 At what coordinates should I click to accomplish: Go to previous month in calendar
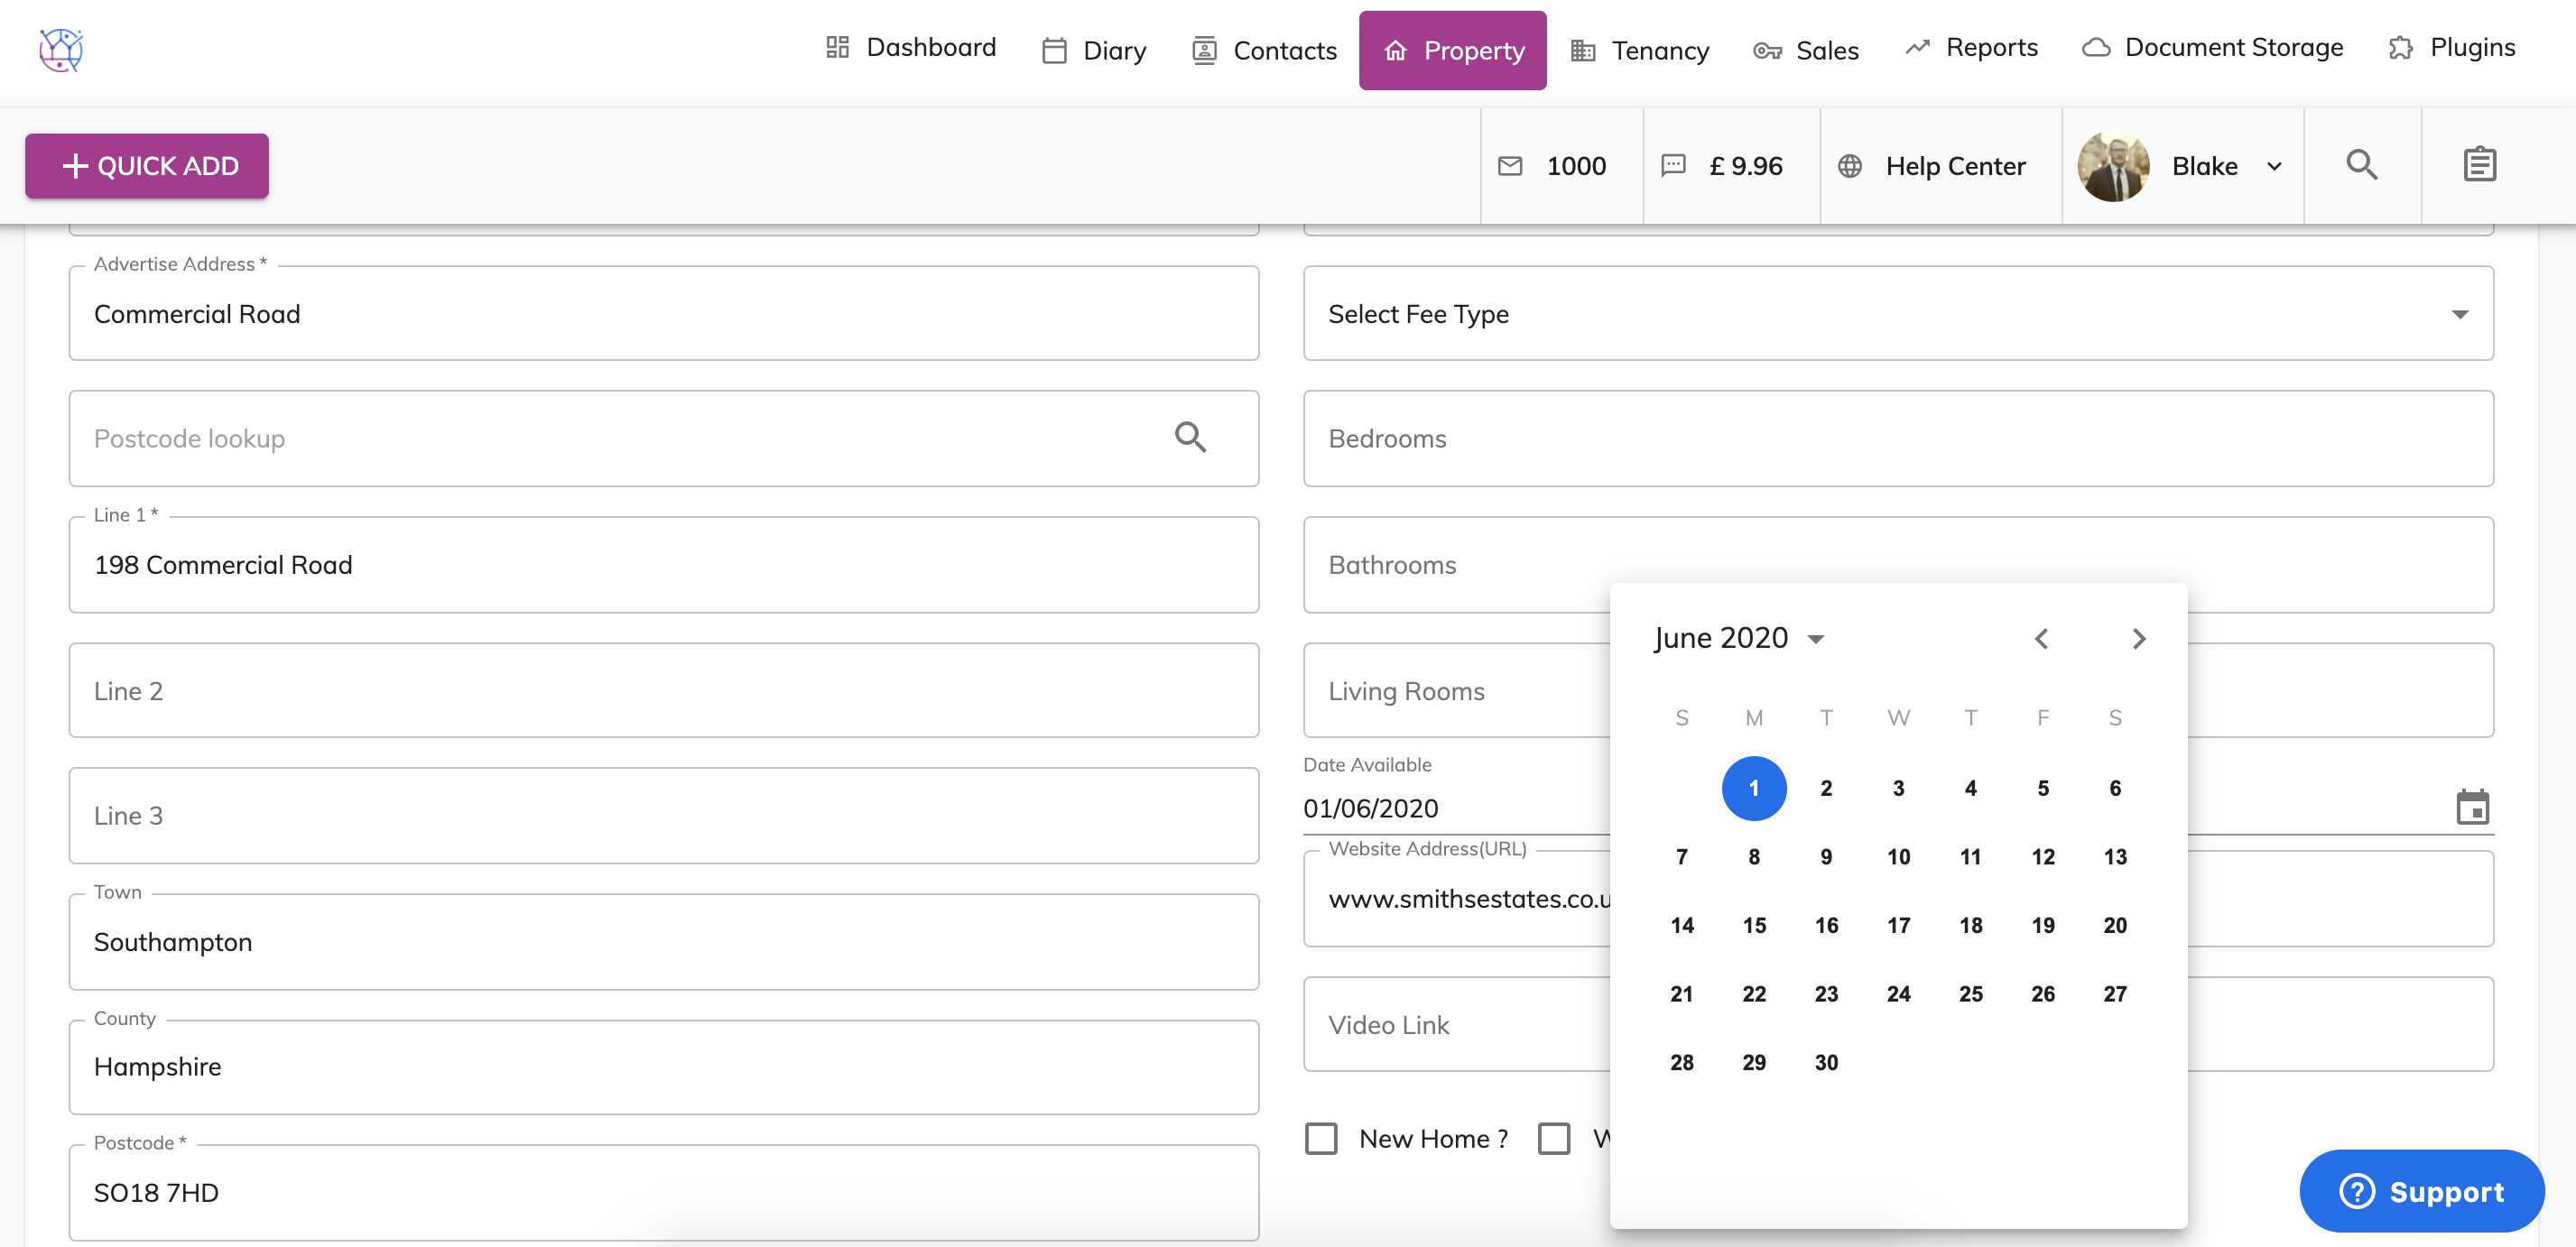(2041, 639)
